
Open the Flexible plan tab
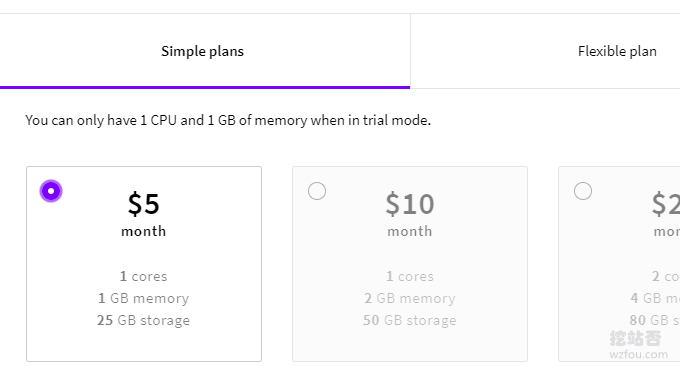coord(617,51)
